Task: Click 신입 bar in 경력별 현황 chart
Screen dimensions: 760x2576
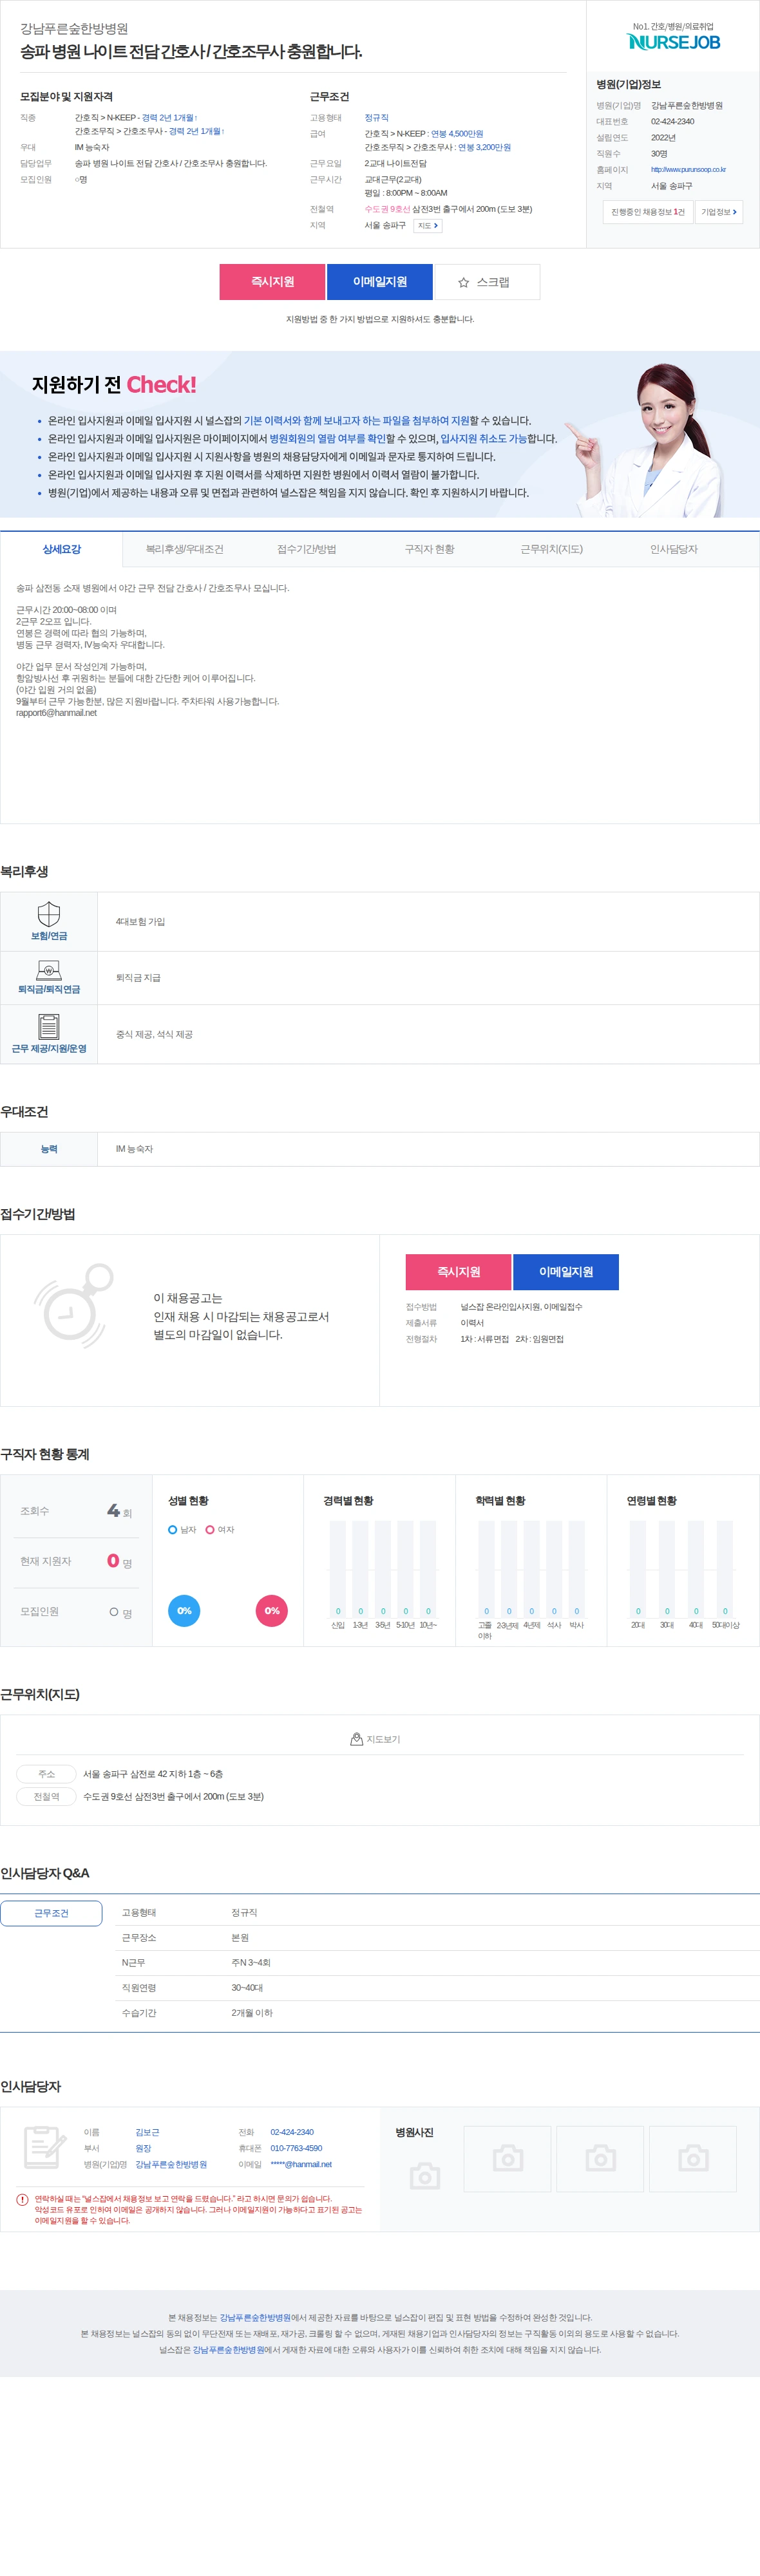Action: coord(338,1569)
